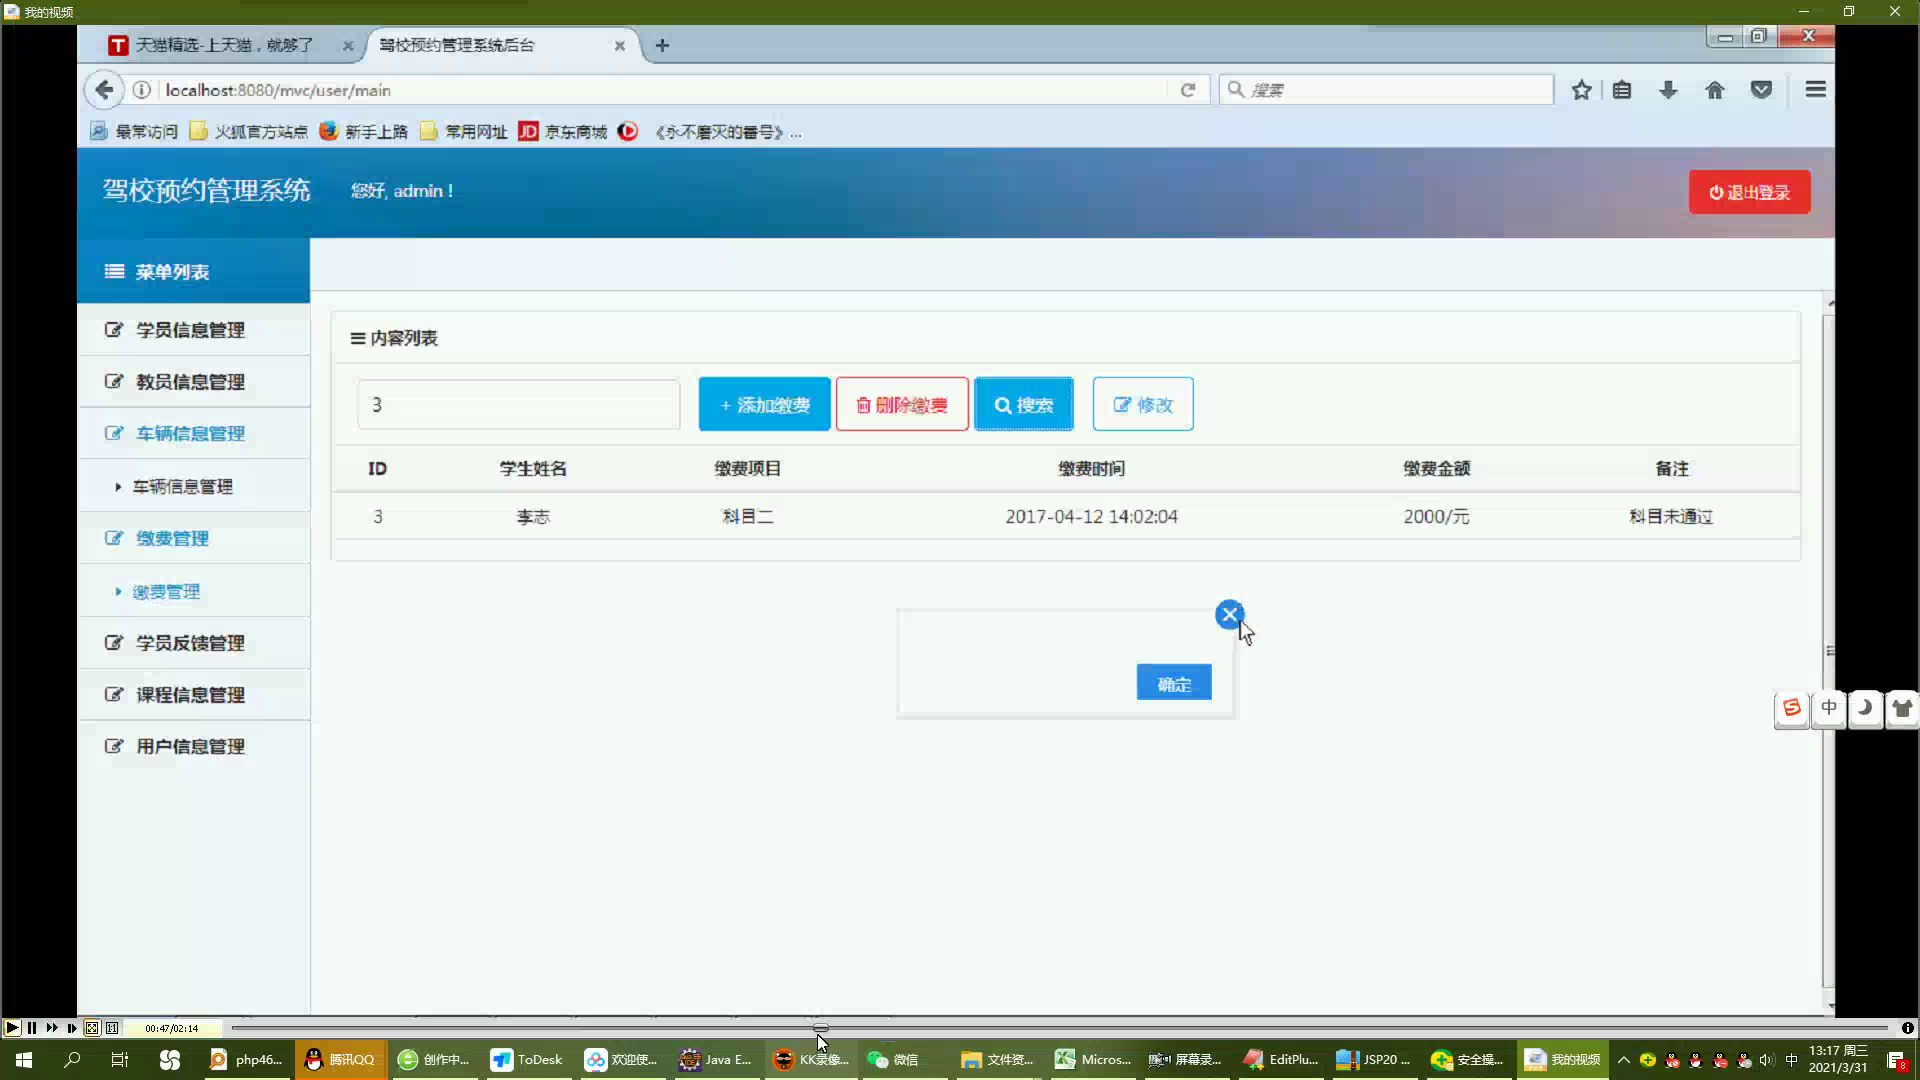Click the Sogou skin shirt icon
Screen dimensions: 1920x1080
tap(1902, 708)
